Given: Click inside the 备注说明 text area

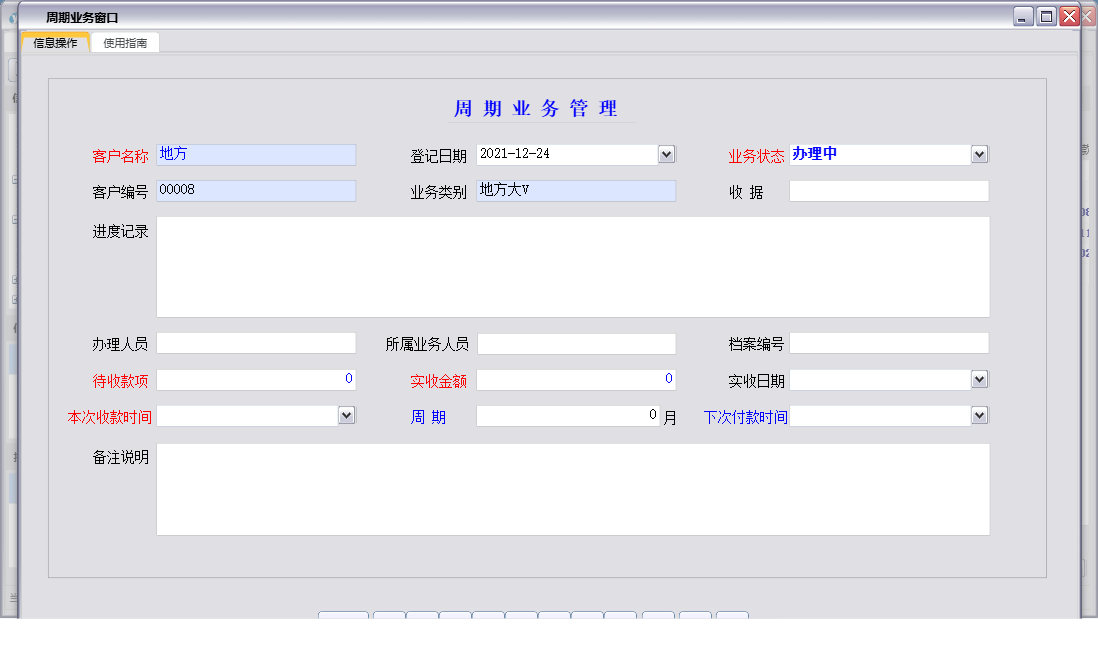Looking at the screenshot, I should click(x=572, y=488).
